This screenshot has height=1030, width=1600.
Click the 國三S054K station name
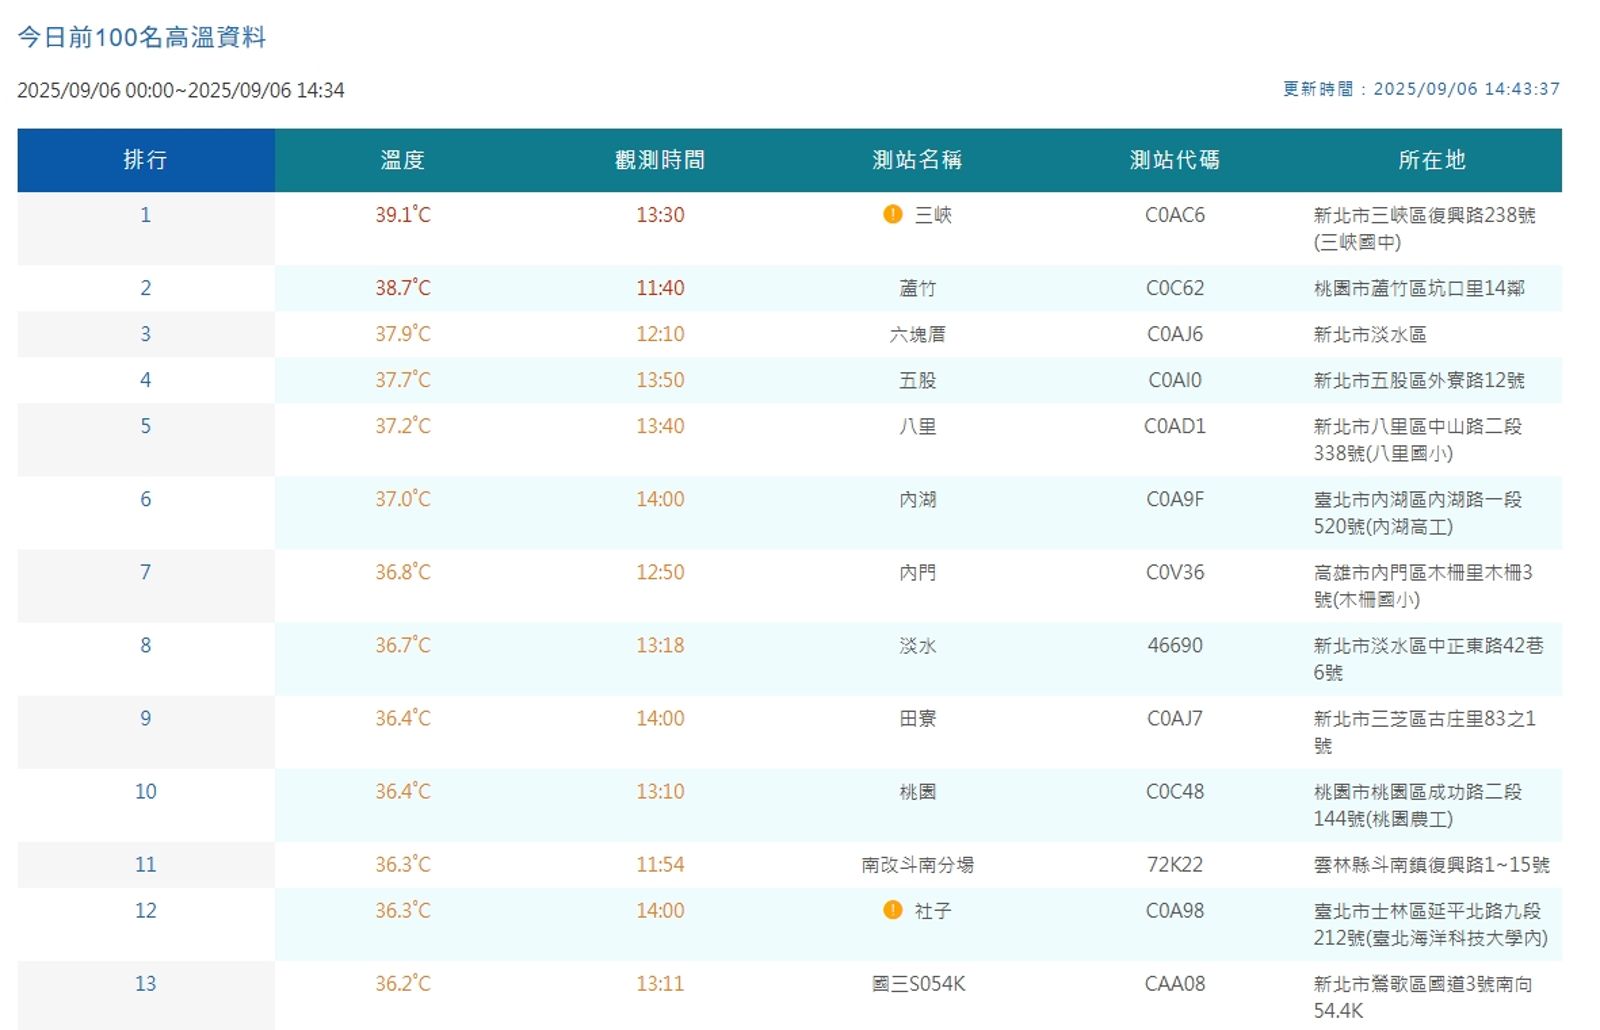click(917, 983)
